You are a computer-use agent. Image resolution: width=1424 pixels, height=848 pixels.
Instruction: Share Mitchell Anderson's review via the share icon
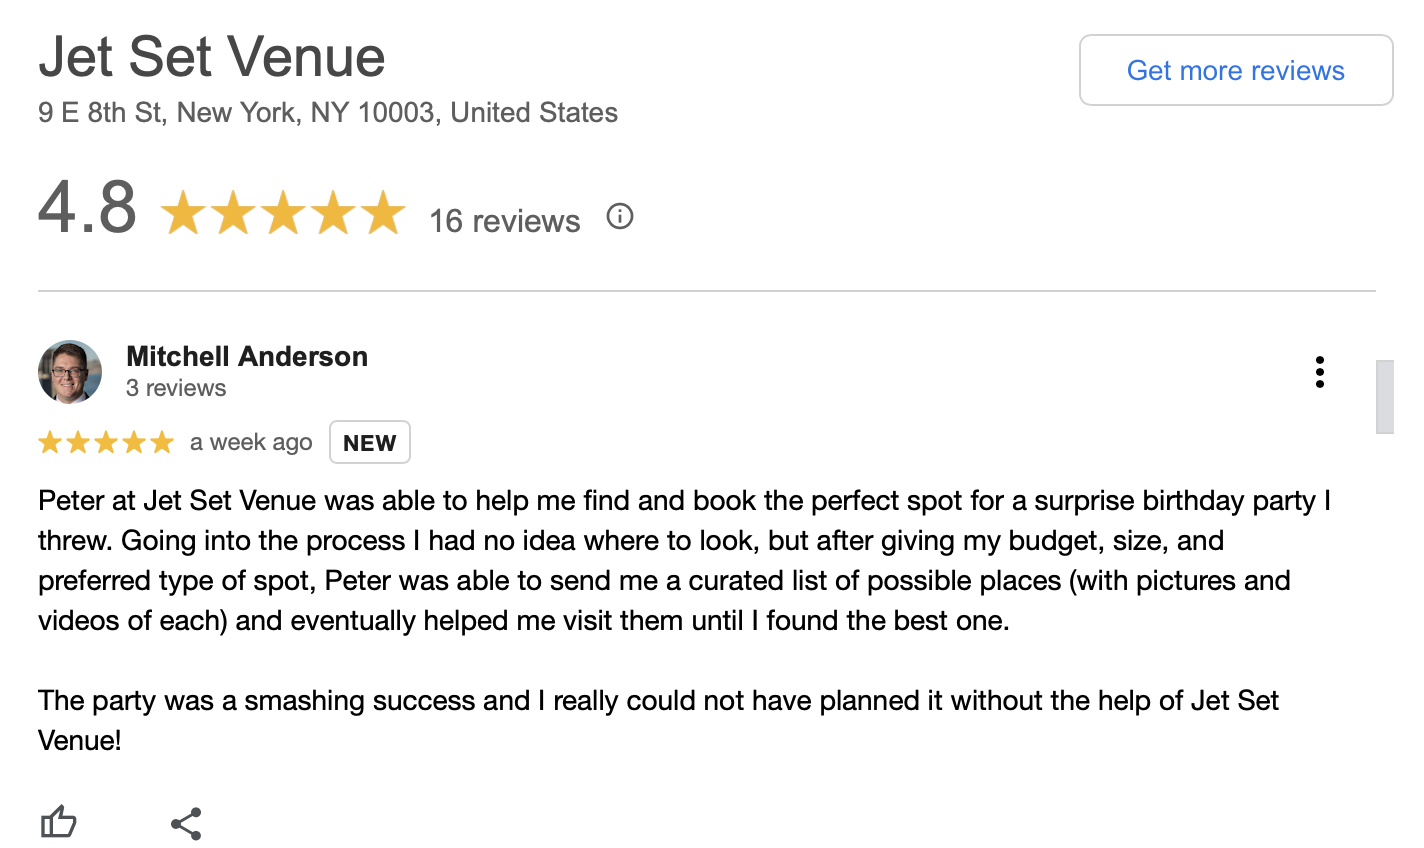tap(187, 823)
